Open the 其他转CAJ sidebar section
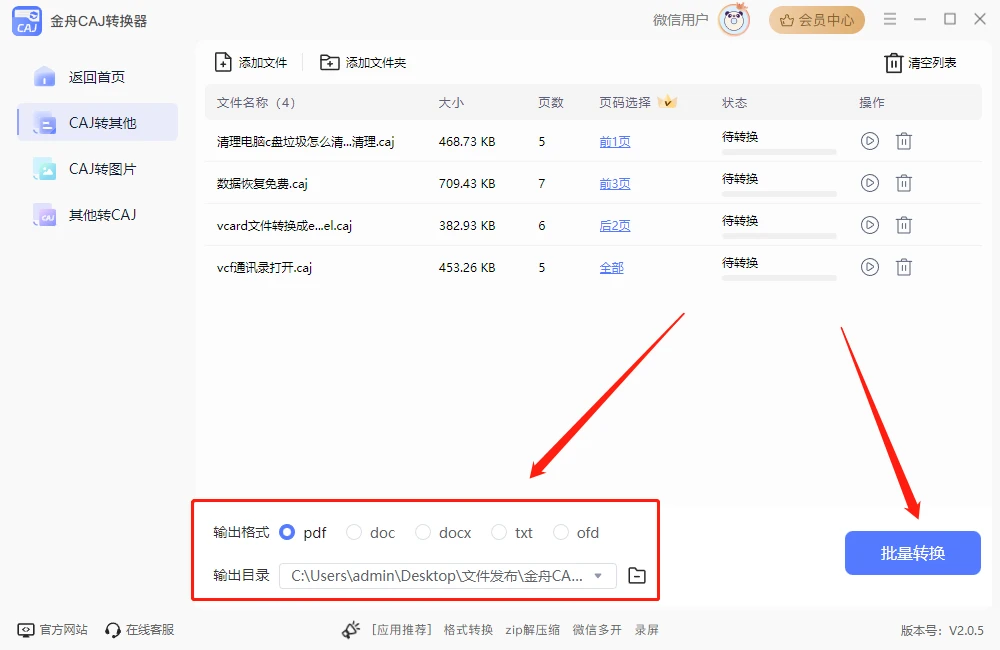 coord(98,215)
